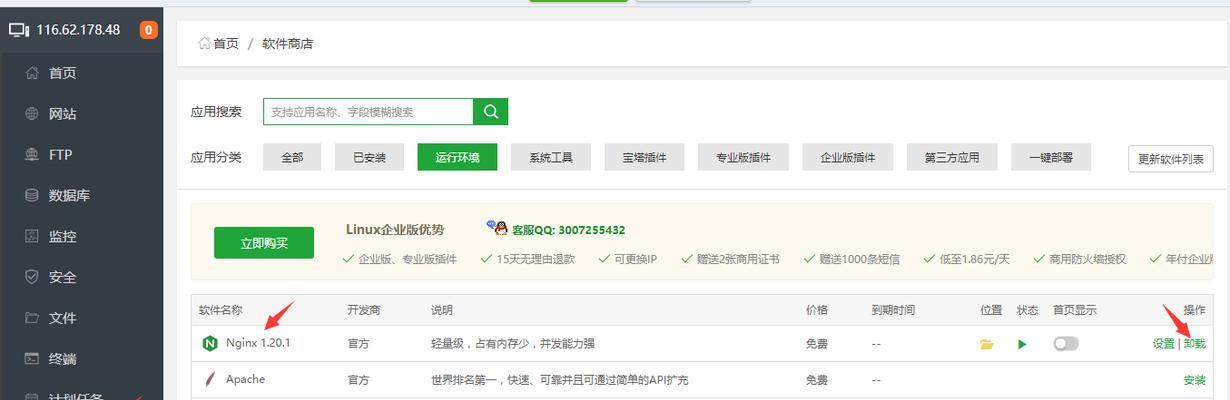Click the 15天无理由退款 benefit text

tap(536, 259)
